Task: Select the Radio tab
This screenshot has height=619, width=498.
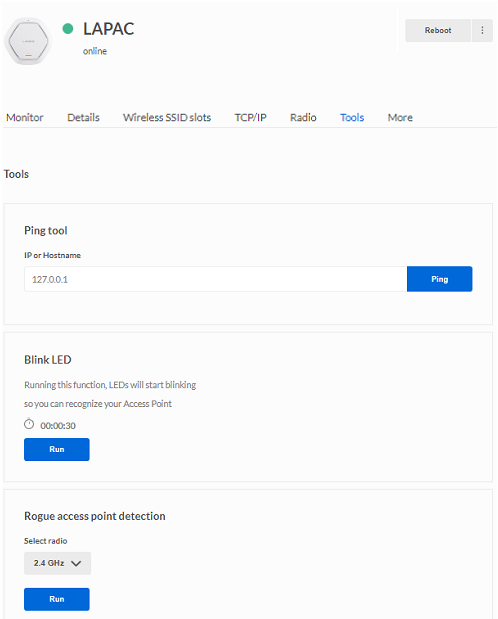Action: click(303, 118)
